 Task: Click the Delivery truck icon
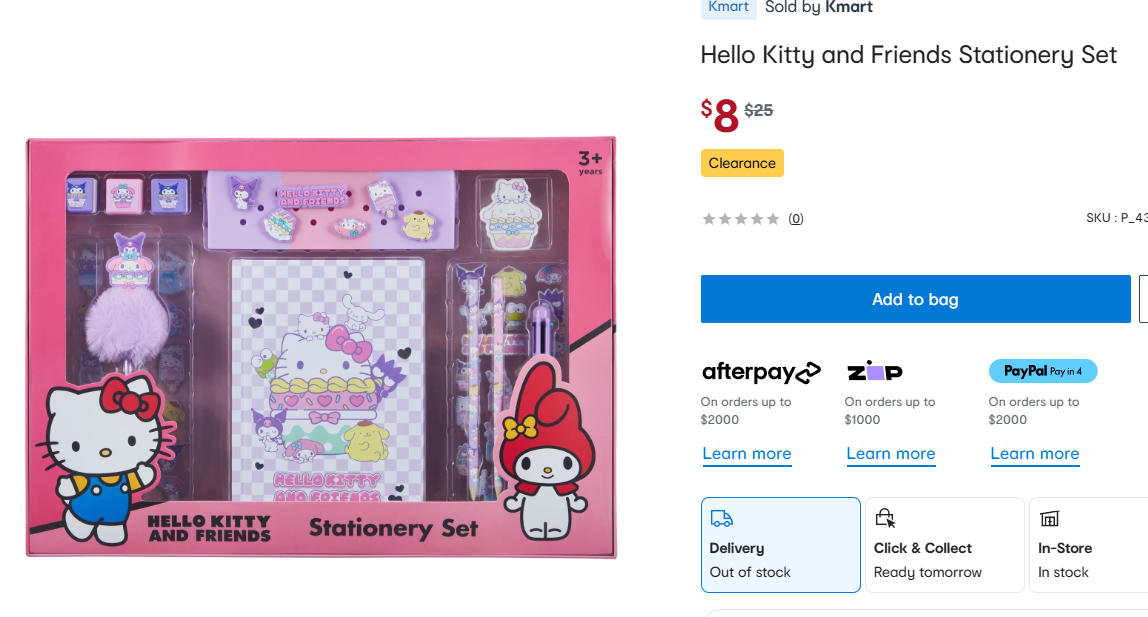[721, 519]
